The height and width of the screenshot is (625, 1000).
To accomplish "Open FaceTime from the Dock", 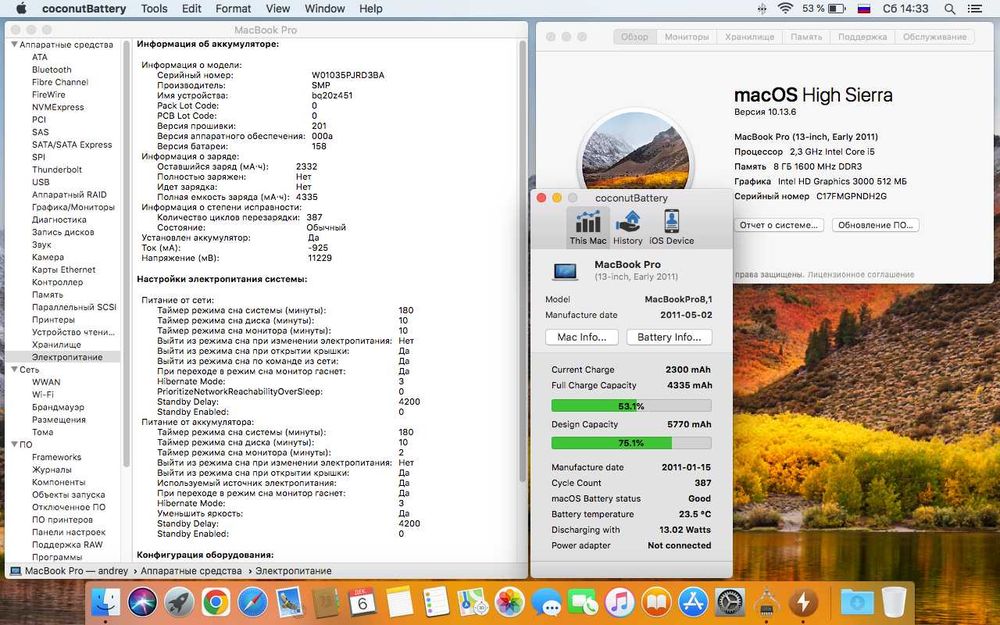I will pos(584,602).
